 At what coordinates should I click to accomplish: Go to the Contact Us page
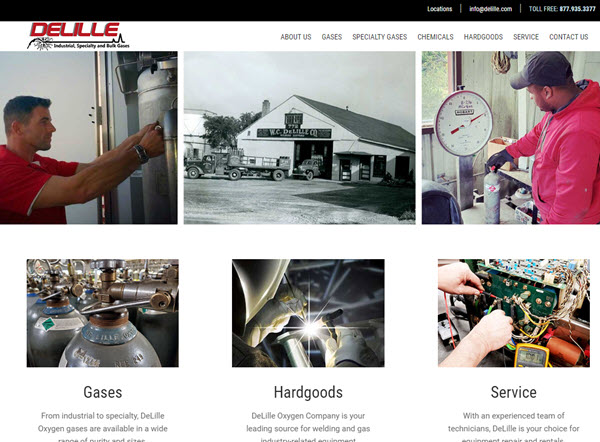(x=569, y=37)
